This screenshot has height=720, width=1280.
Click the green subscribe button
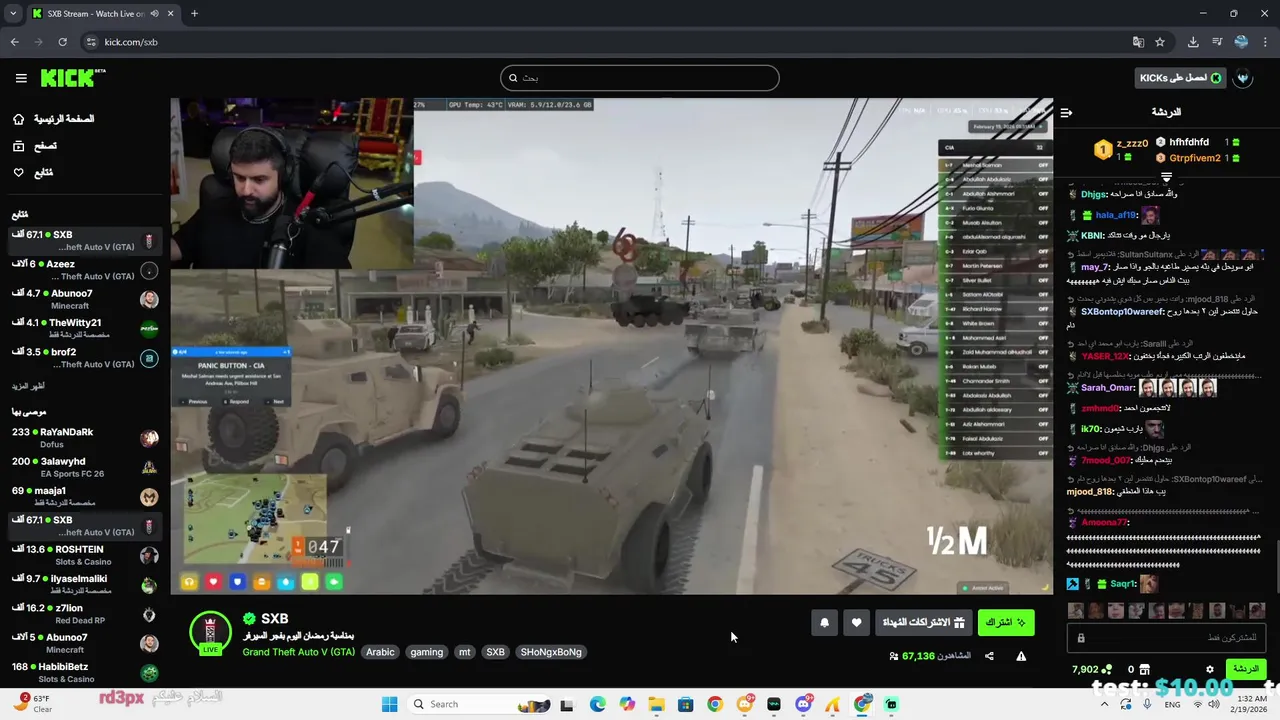tap(1006, 622)
